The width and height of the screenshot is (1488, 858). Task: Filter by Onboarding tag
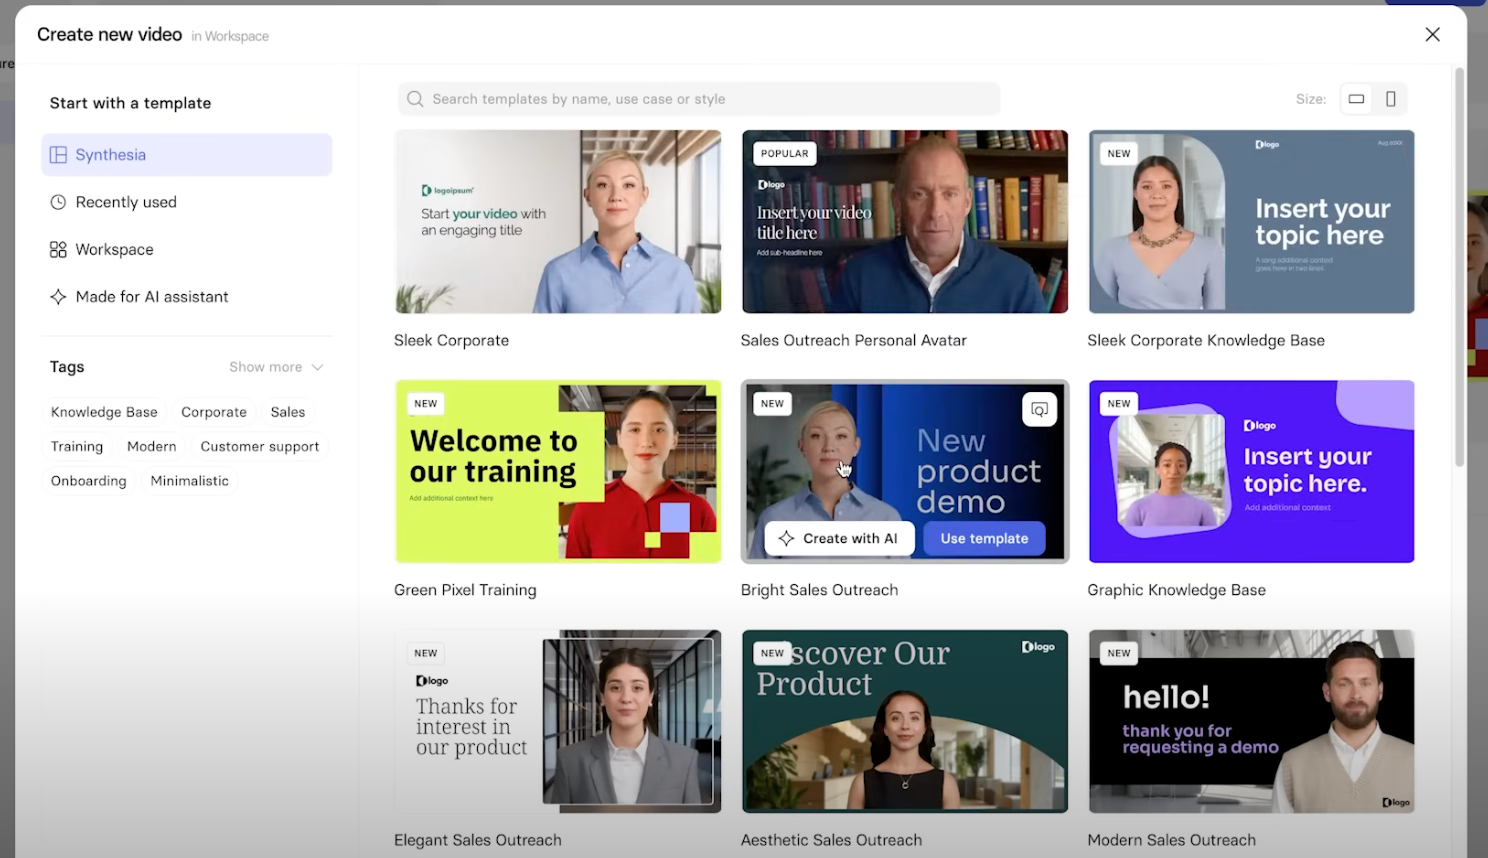tap(89, 481)
